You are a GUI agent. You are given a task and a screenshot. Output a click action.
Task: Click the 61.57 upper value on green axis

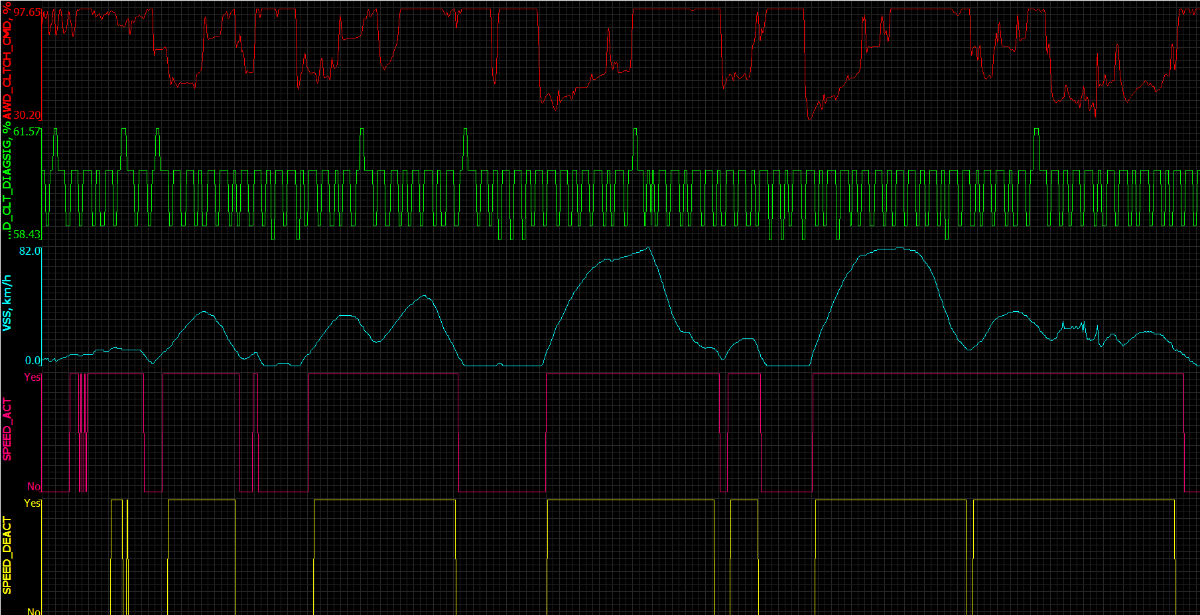point(27,132)
